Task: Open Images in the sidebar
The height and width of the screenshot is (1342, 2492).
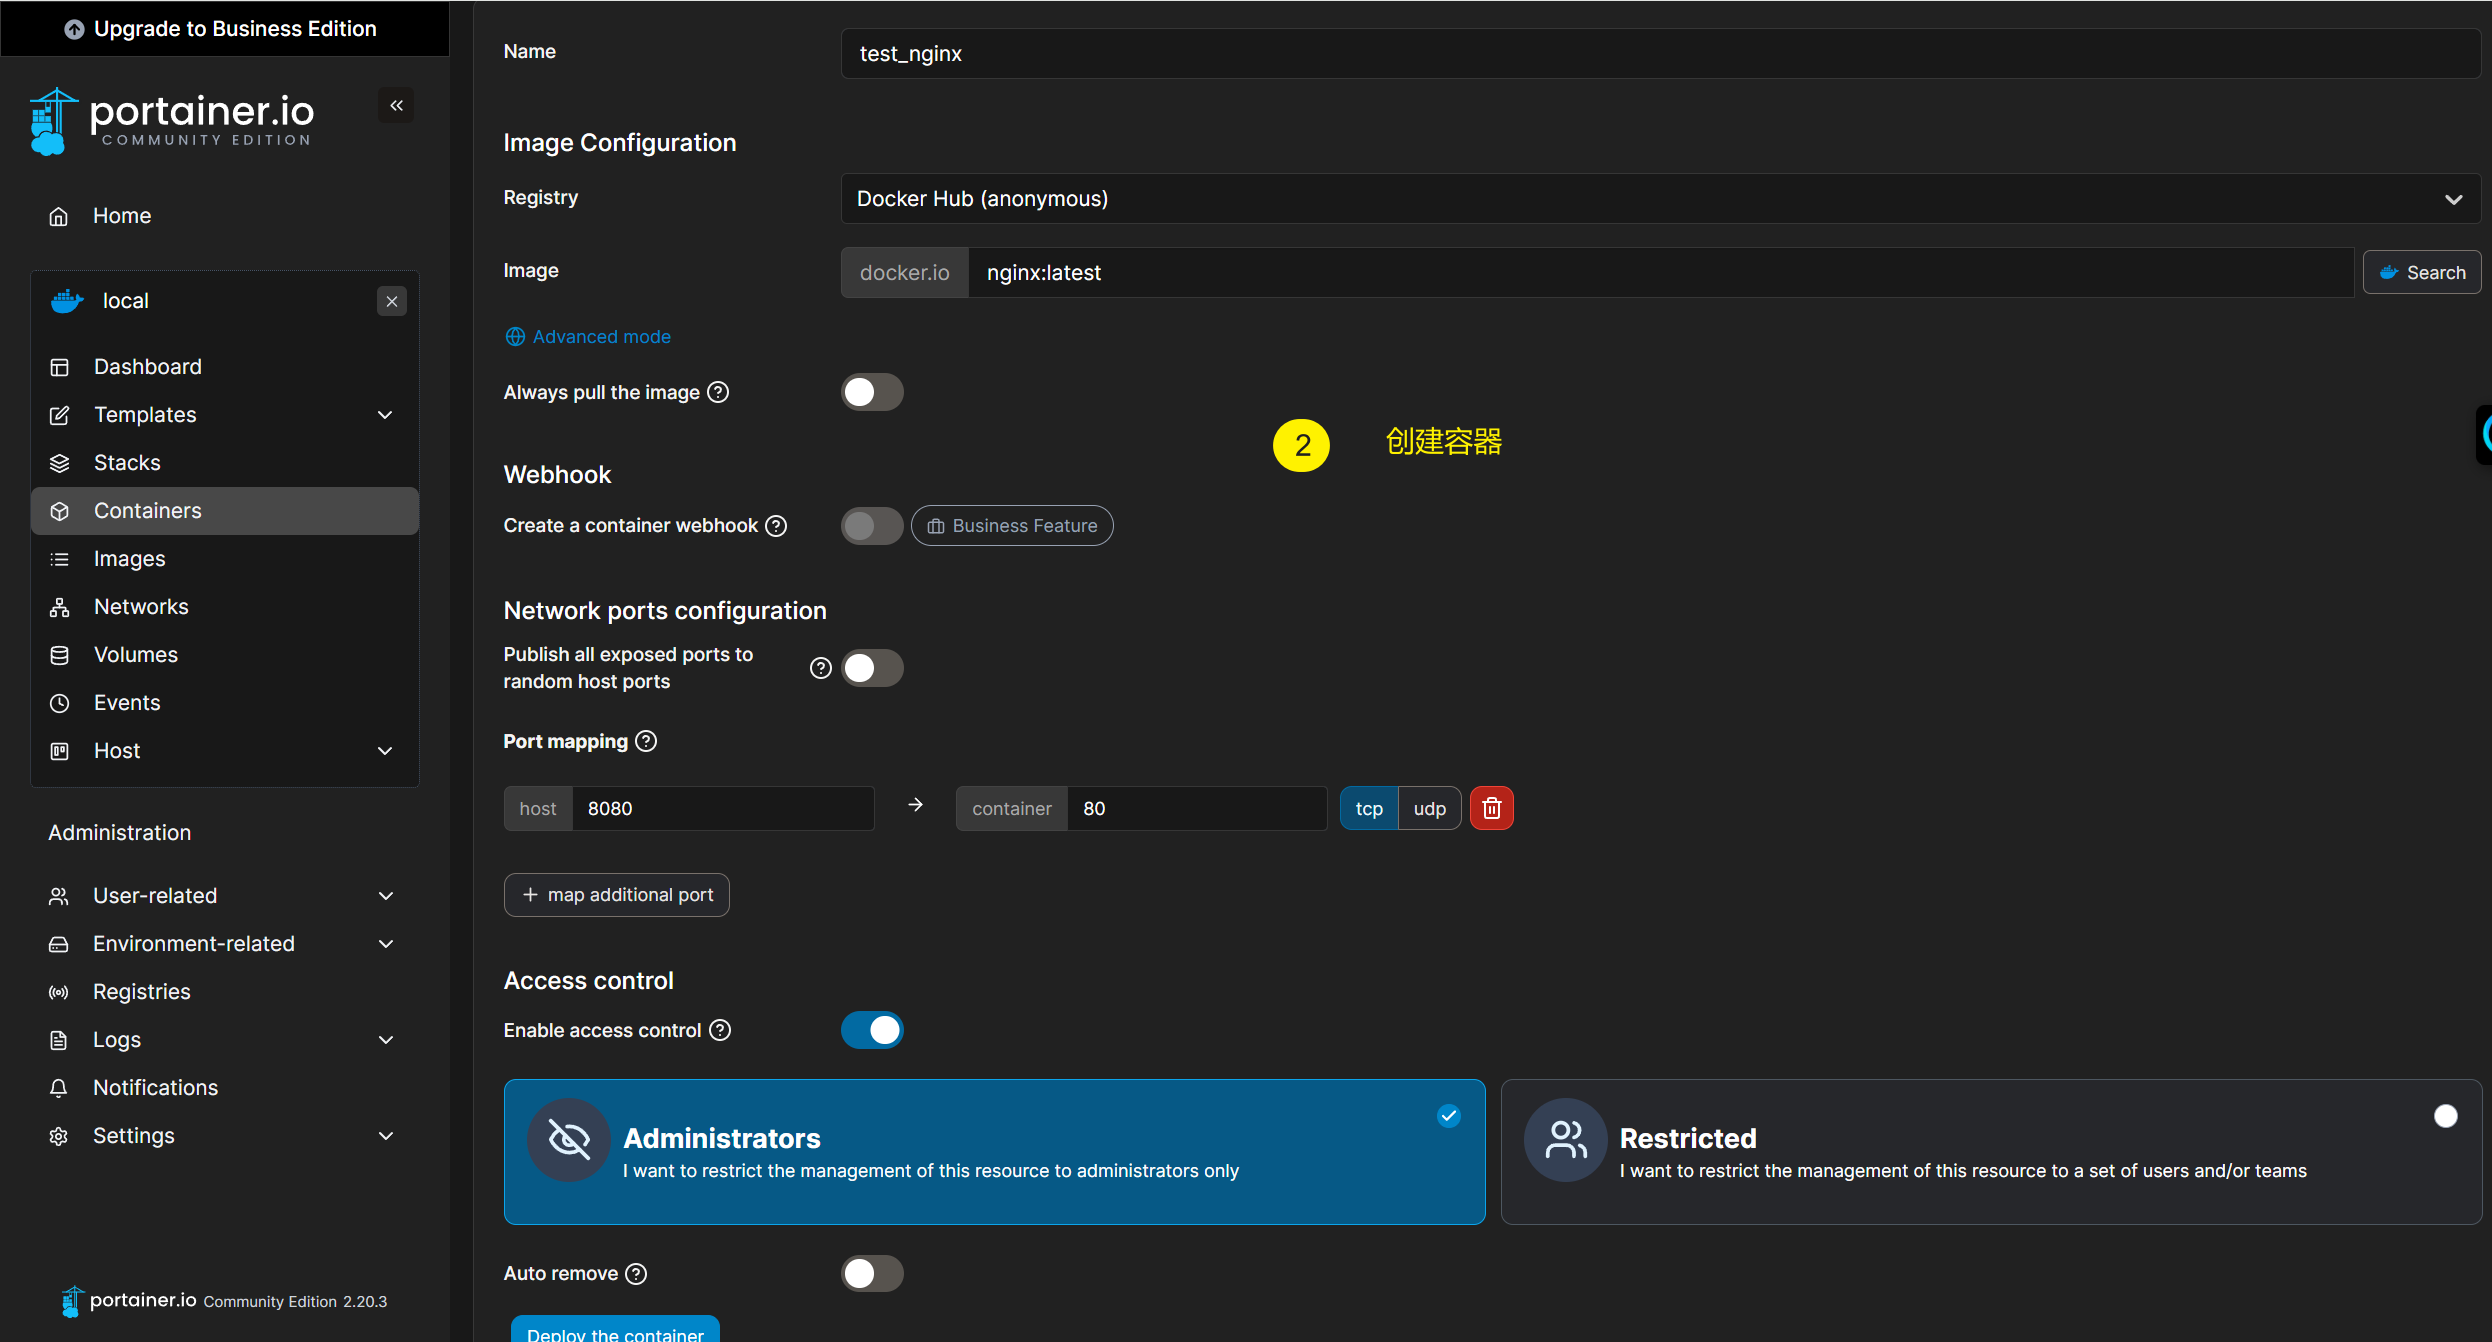Action: coord(129,558)
